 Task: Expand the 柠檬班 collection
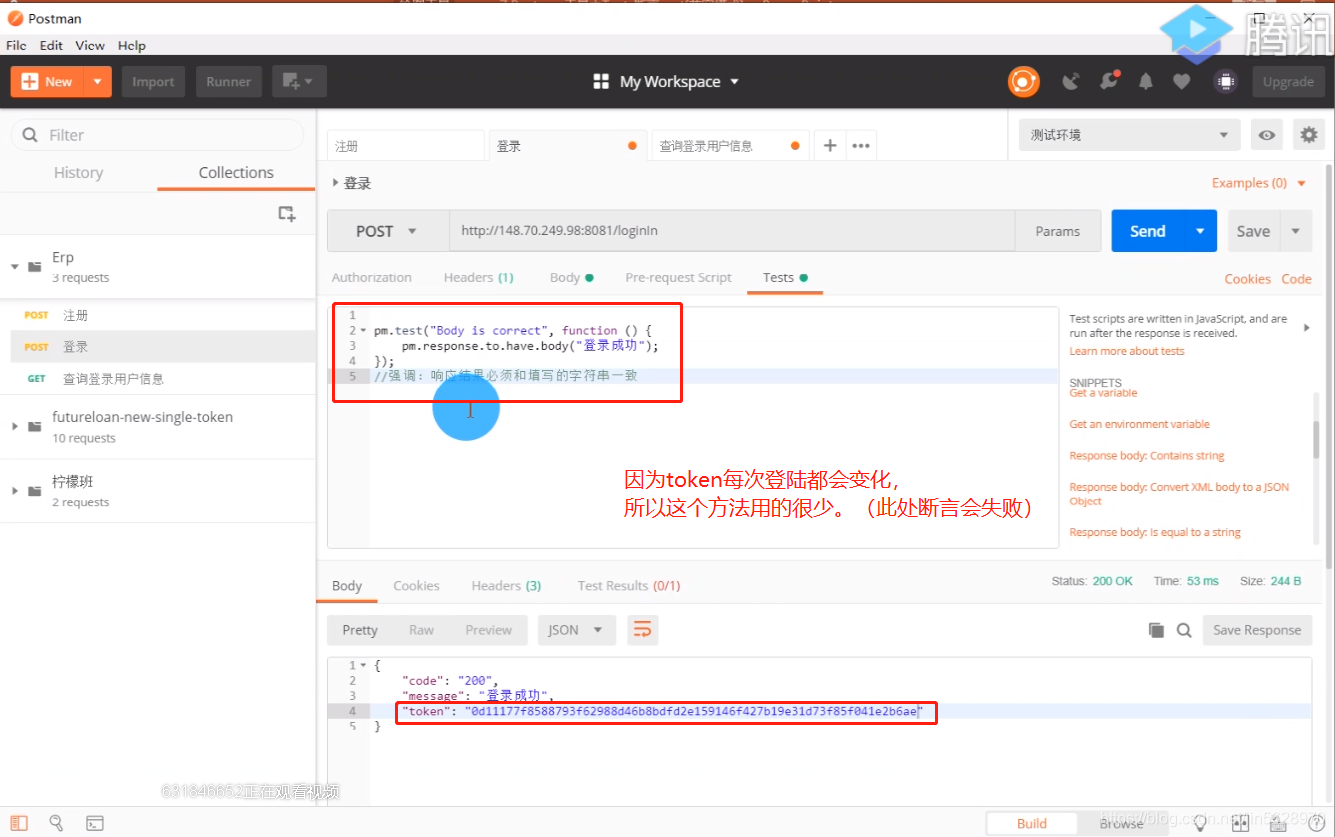pos(14,491)
